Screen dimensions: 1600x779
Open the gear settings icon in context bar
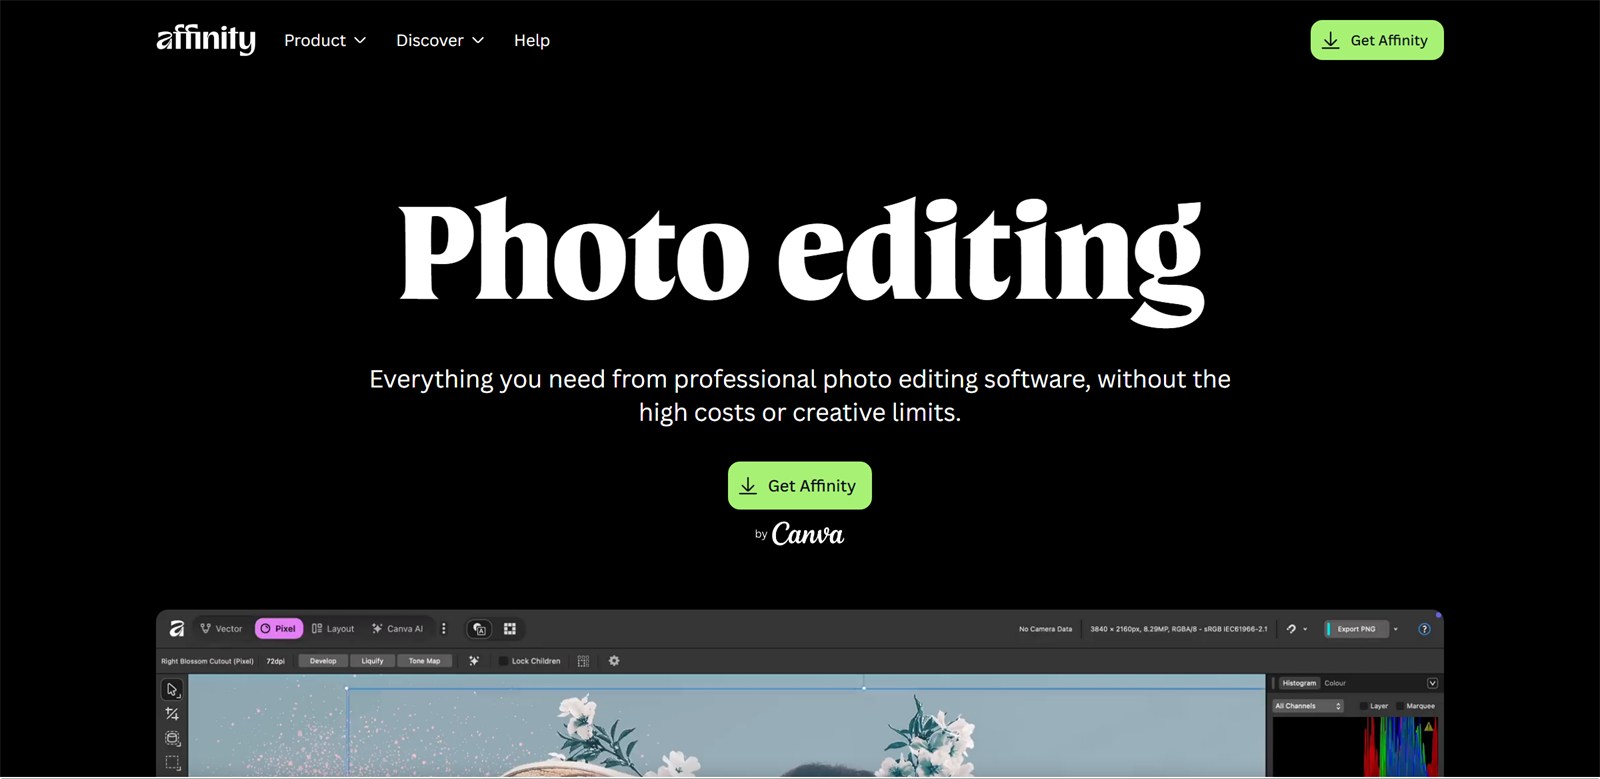pos(614,661)
